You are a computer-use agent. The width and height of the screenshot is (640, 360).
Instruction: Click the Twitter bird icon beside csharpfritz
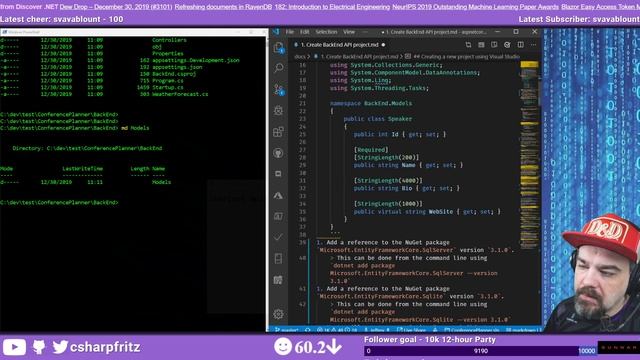coord(60,347)
